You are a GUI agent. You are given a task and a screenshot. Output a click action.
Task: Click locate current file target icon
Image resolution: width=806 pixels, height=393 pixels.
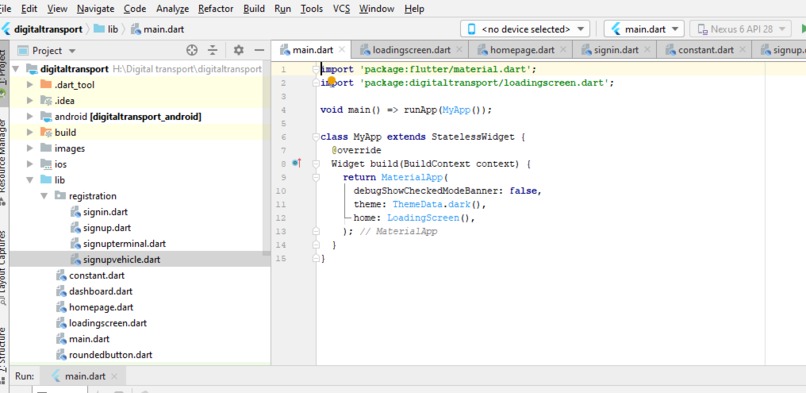(x=192, y=50)
